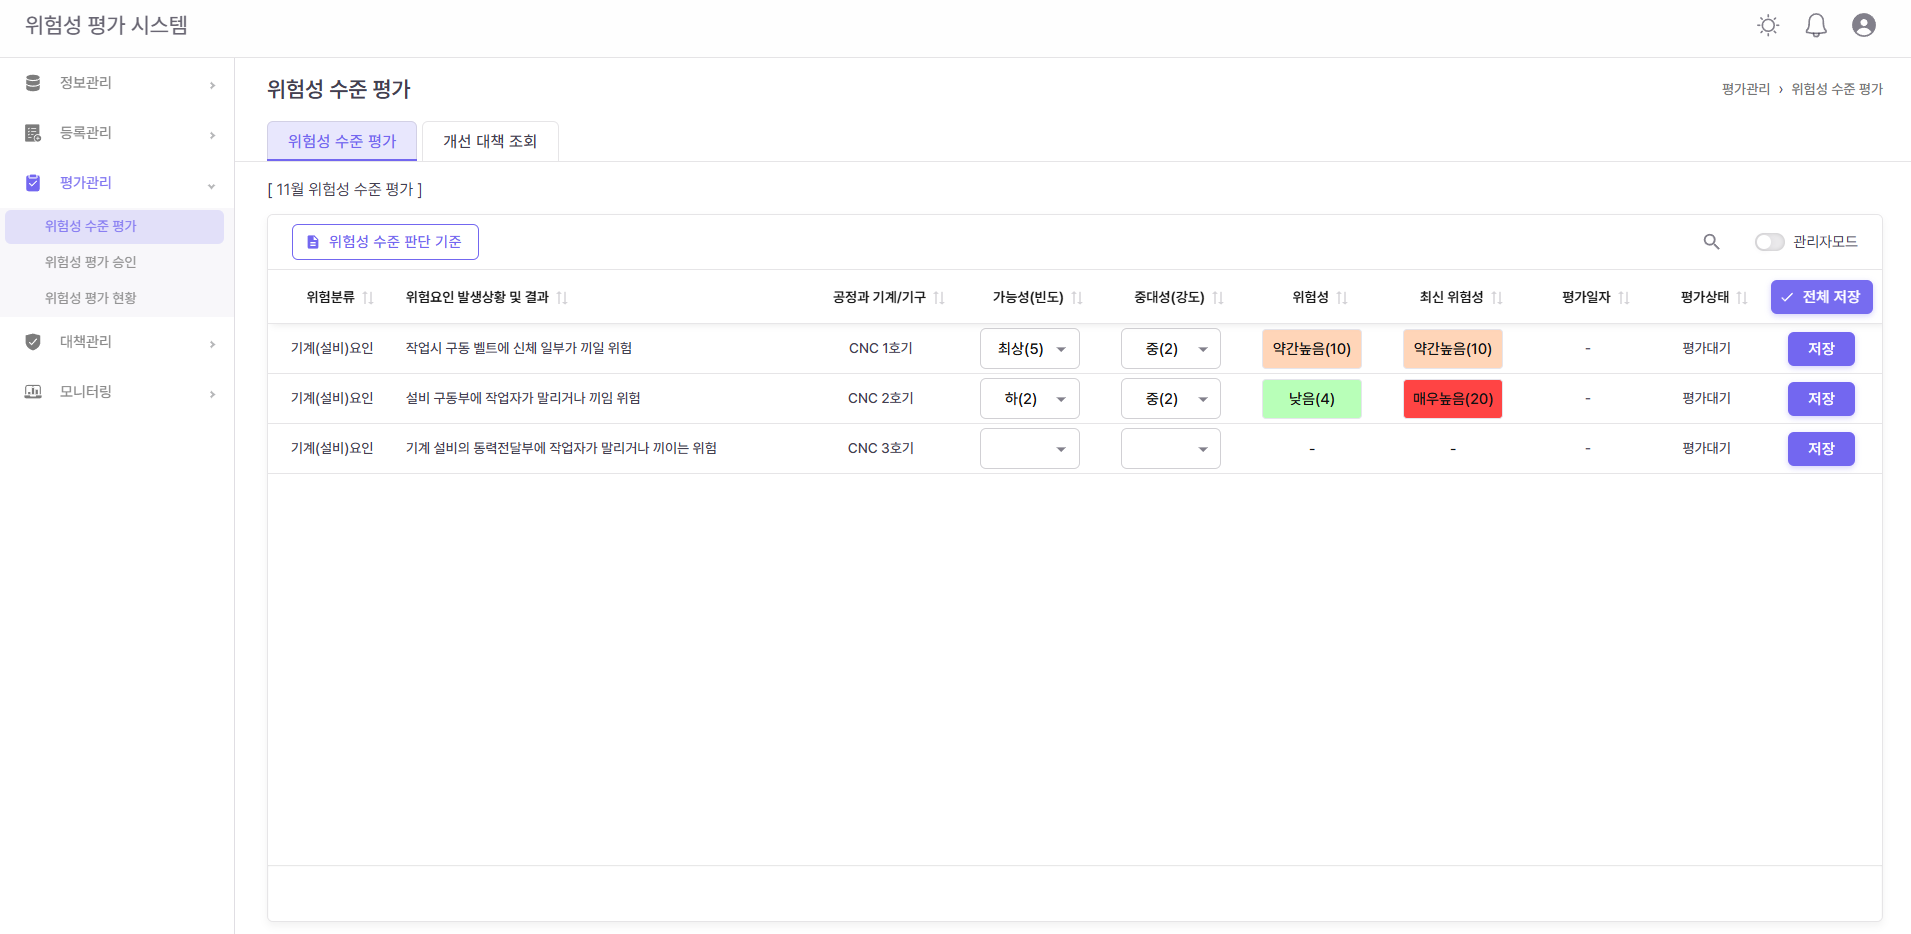Click the 정보관리 database icon in sidebar
Viewport: 1911px width, 934px height.
pyautogui.click(x=33, y=83)
